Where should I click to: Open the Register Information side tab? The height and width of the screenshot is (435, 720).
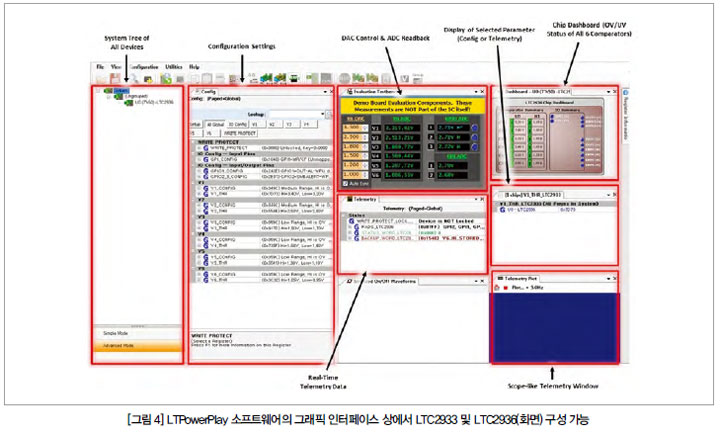pos(625,115)
